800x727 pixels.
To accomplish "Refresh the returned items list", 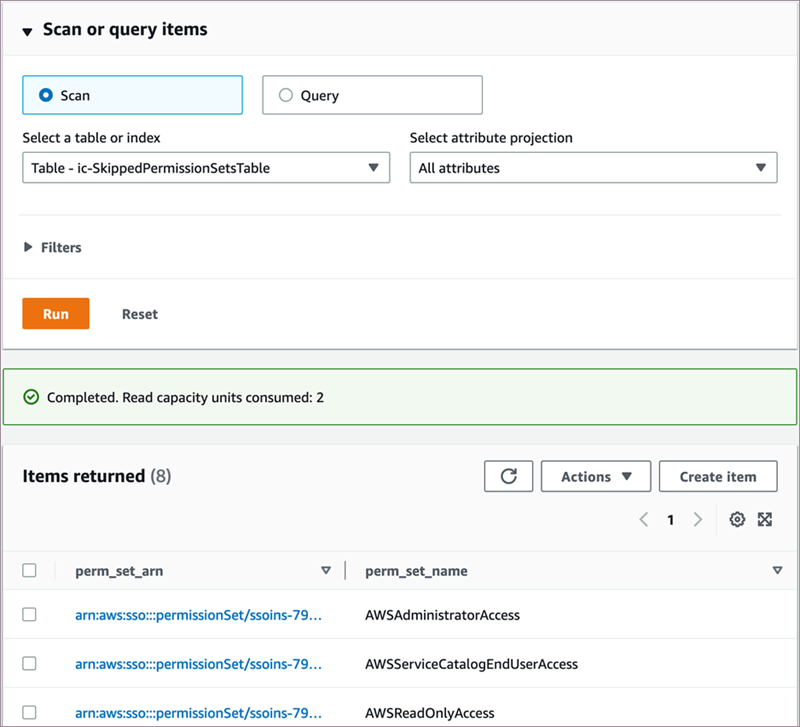I will coord(508,477).
